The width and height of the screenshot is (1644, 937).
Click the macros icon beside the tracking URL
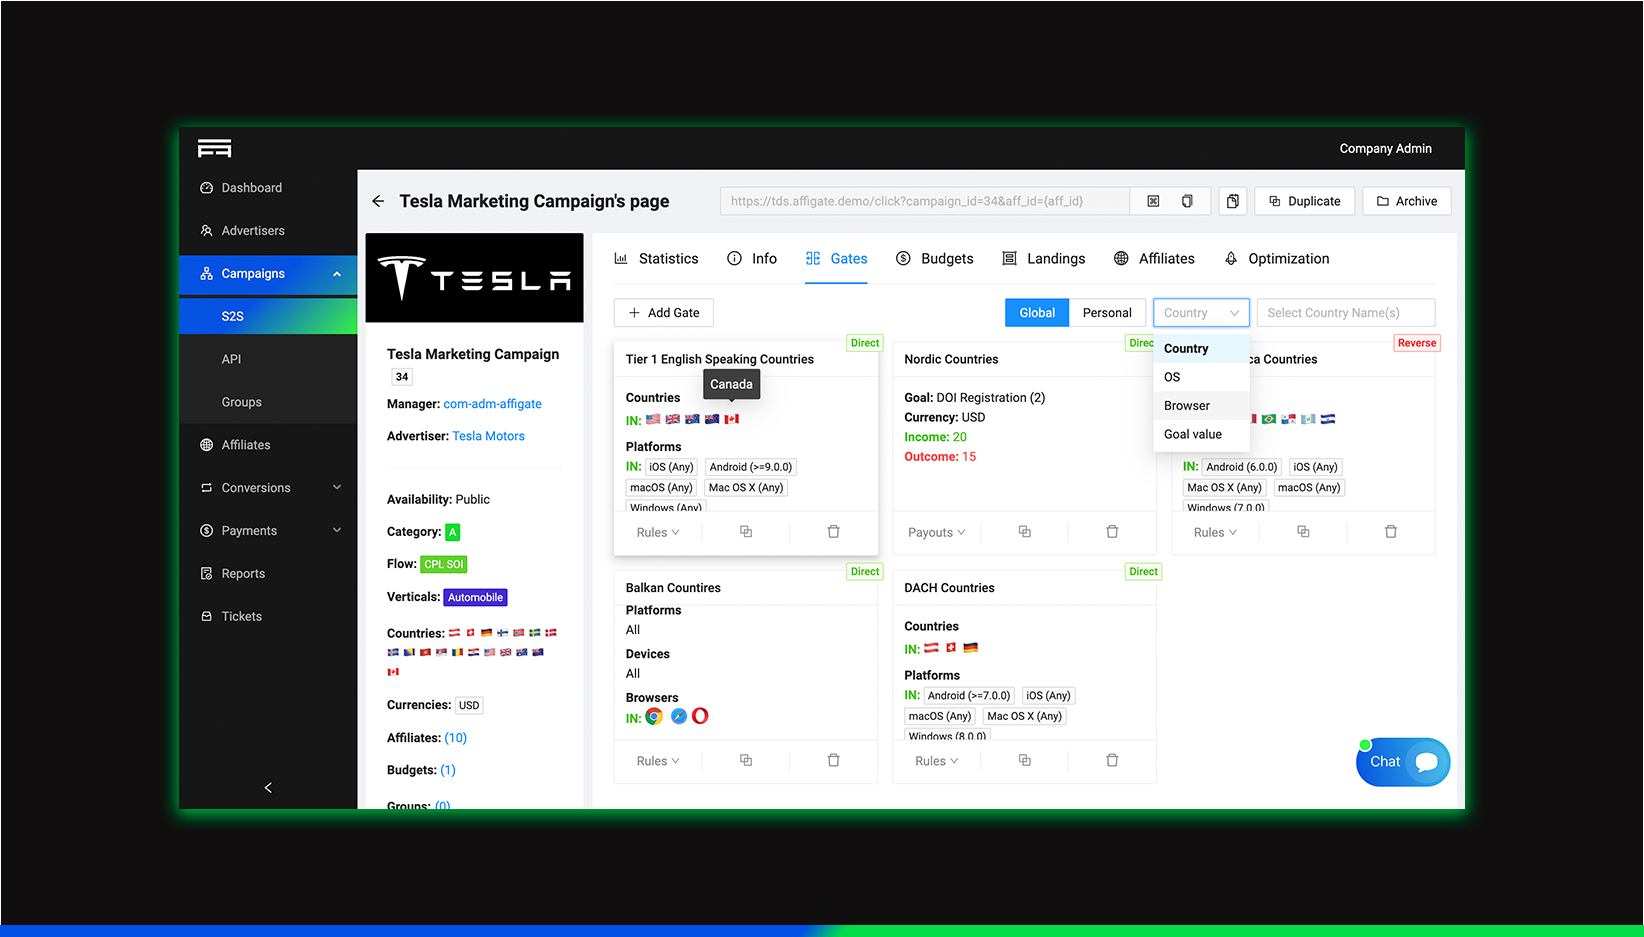(x=1153, y=200)
